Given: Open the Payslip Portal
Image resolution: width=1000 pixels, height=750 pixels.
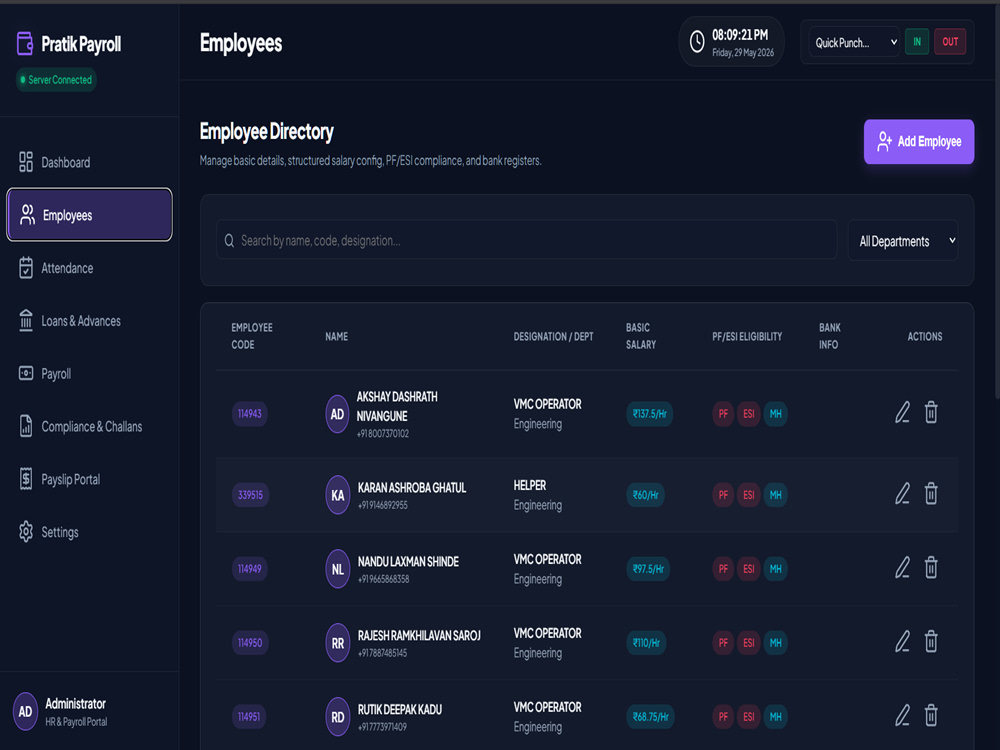Looking at the screenshot, I should pyautogui.click(x=89, y=479).
